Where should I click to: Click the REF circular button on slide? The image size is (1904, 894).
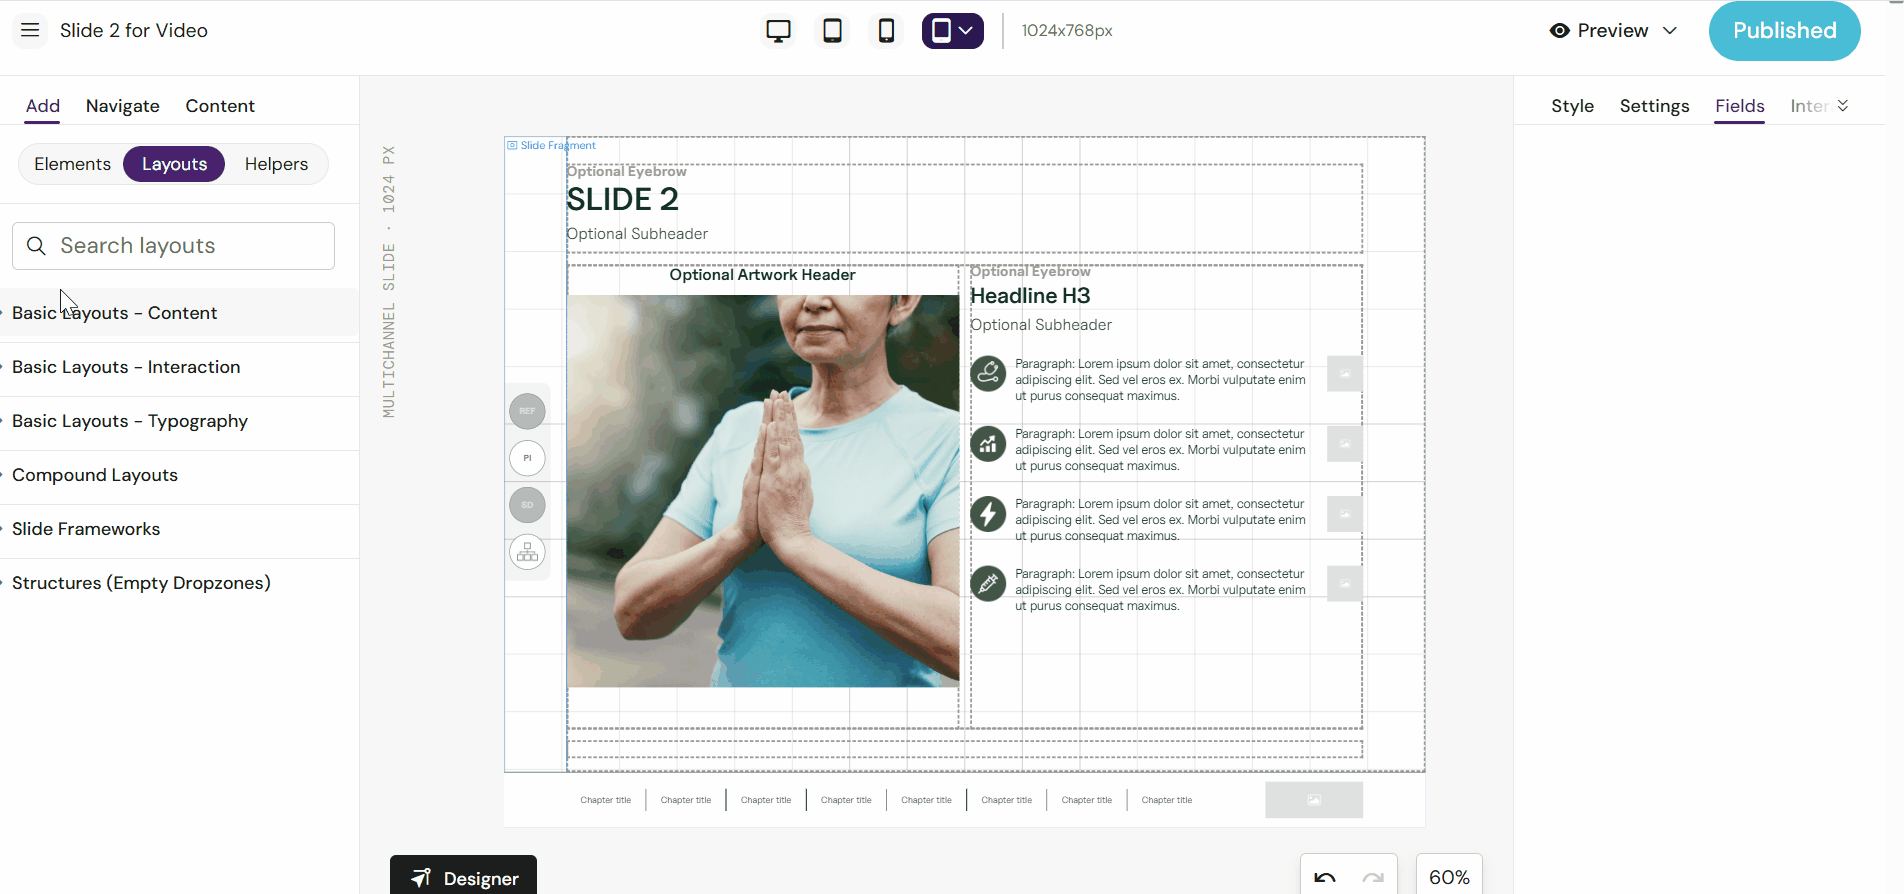pos(527,411)
